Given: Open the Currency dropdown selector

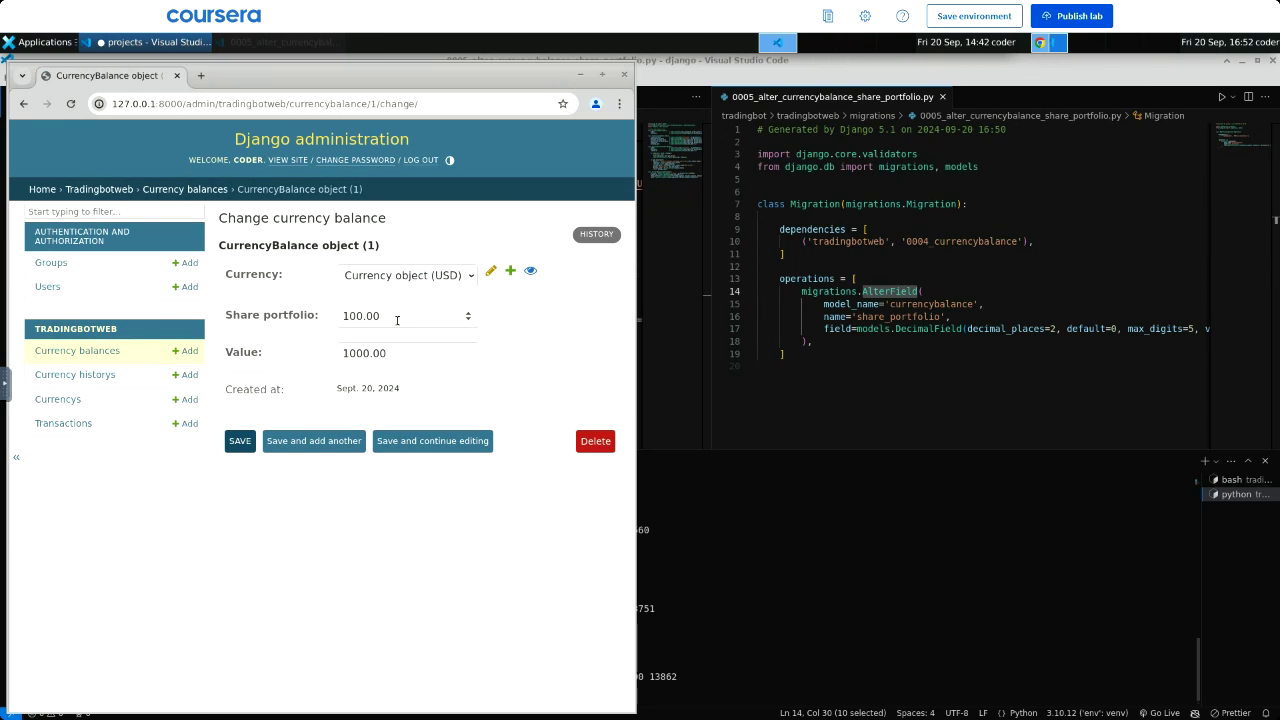Looking at the screenshot, I should [408, 275].
